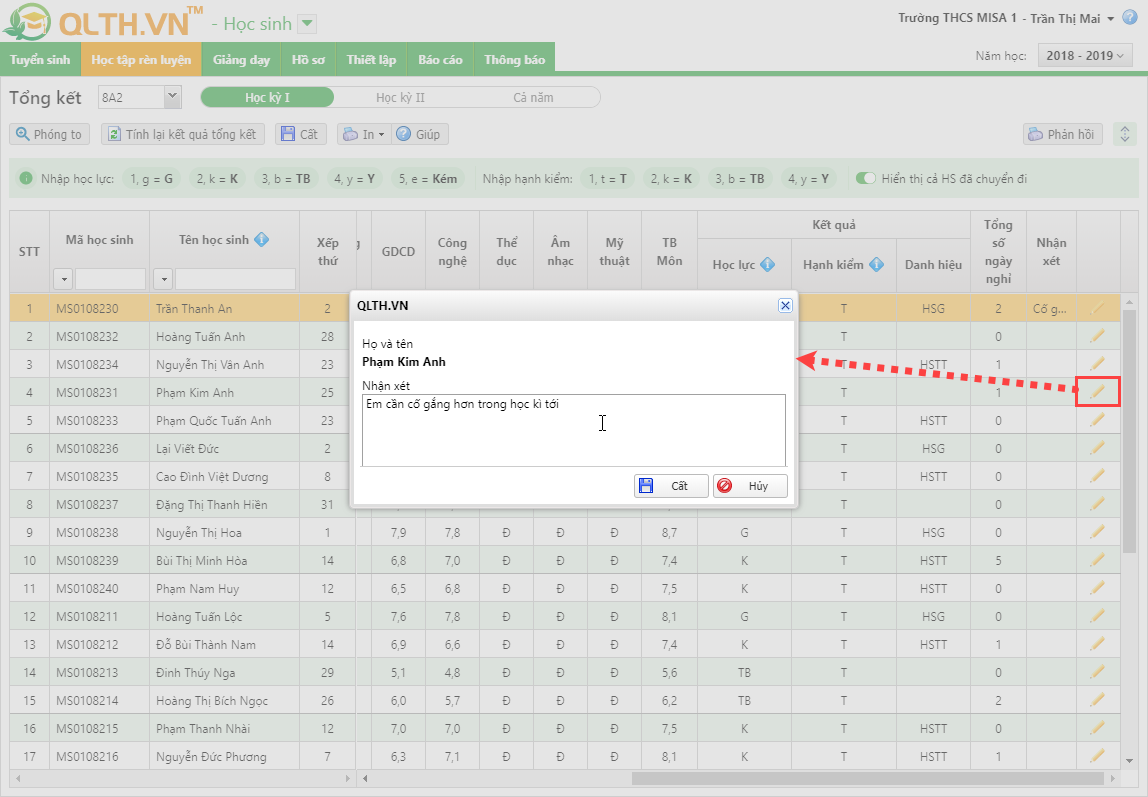Click the Cất save button in dialog
The width and height of the screenshot is (1148, 797).
tap(671, 486)
